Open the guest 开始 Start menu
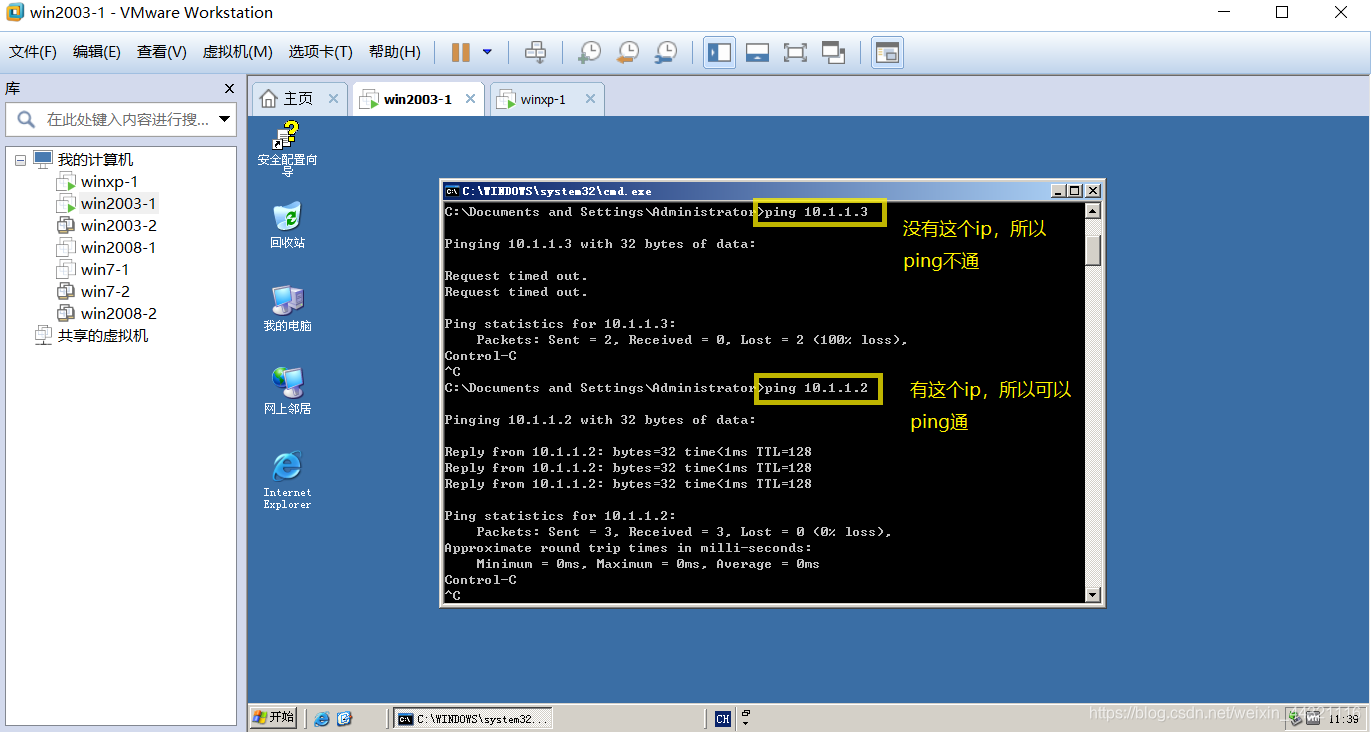The height and width of the screenshot is (732, 1371). coord(273,717)
